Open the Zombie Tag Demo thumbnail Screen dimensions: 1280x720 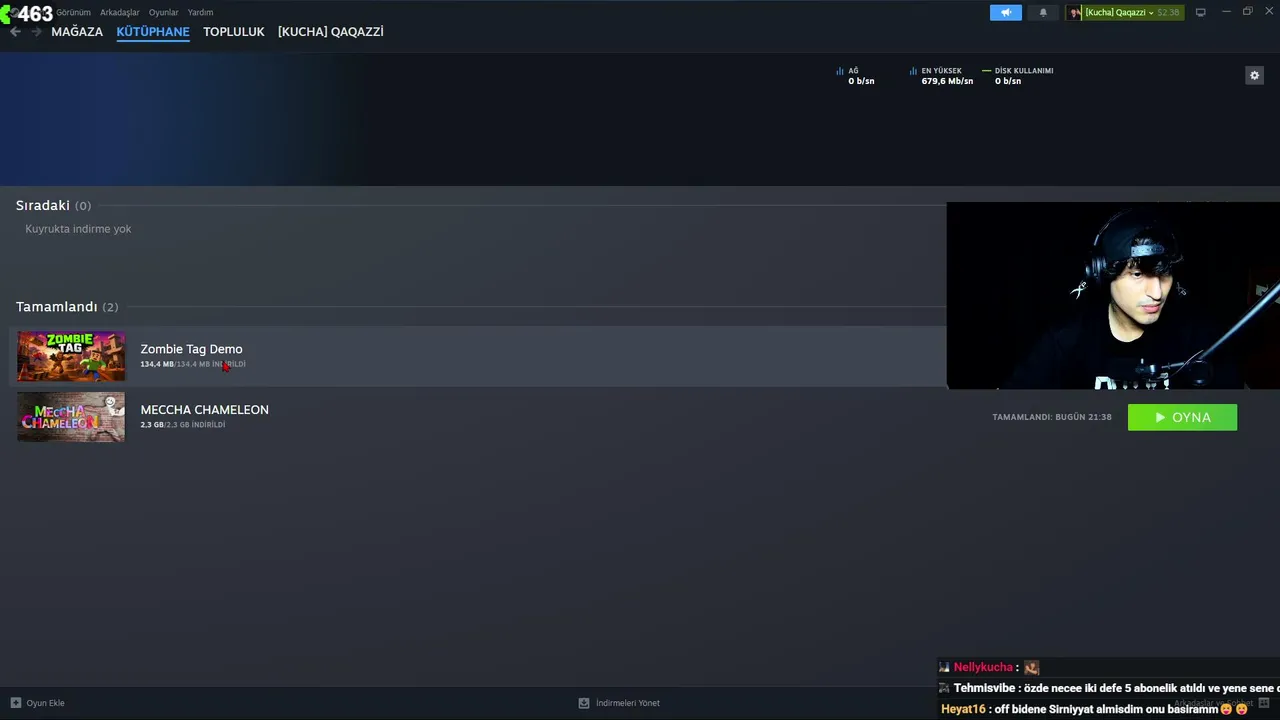pos(71,356)
